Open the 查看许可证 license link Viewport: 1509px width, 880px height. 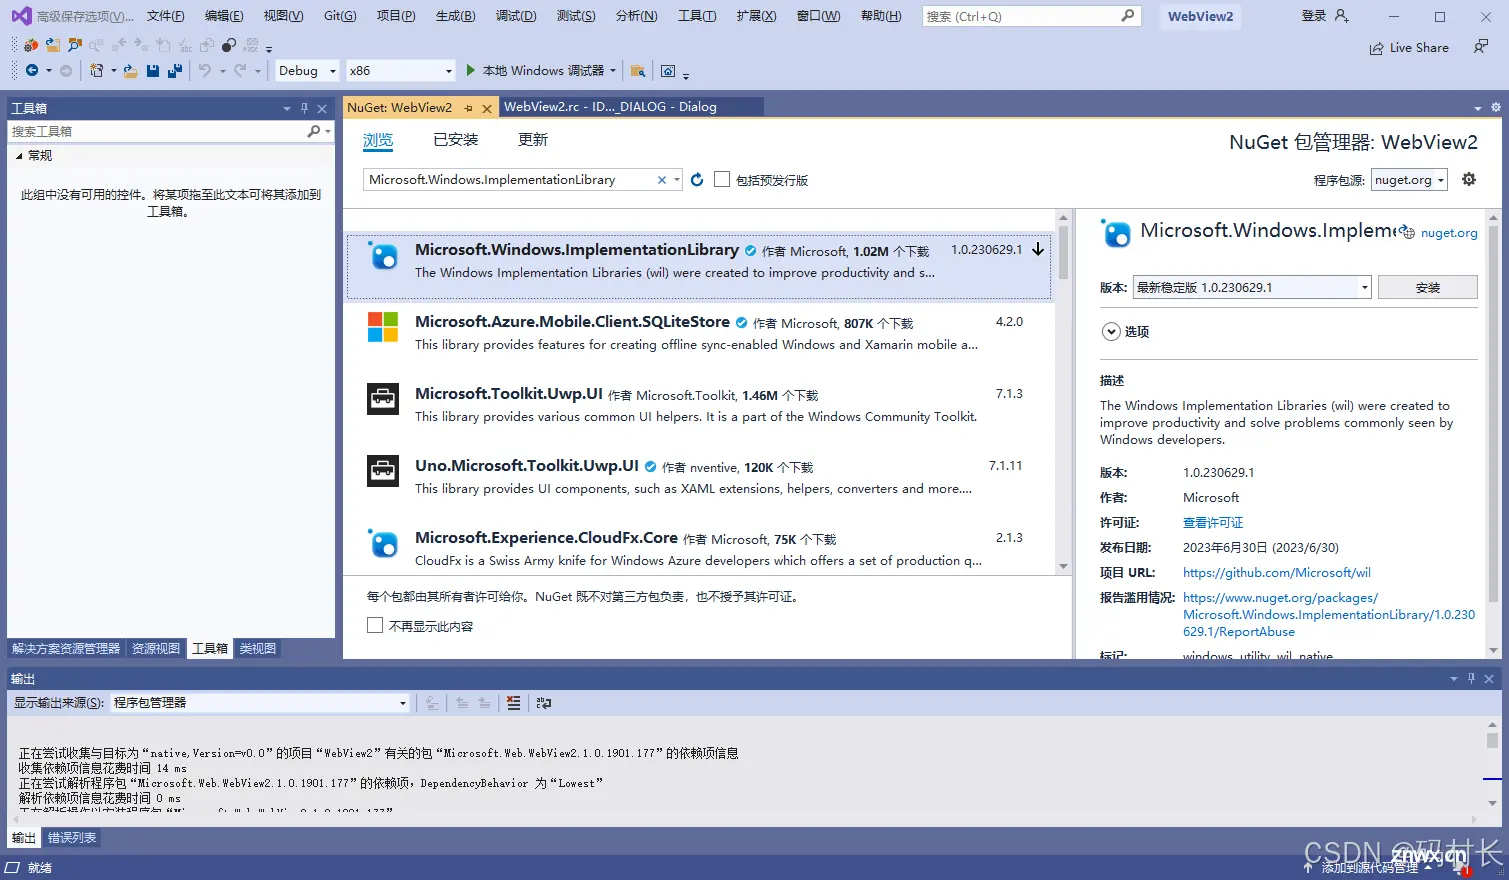1213,523
